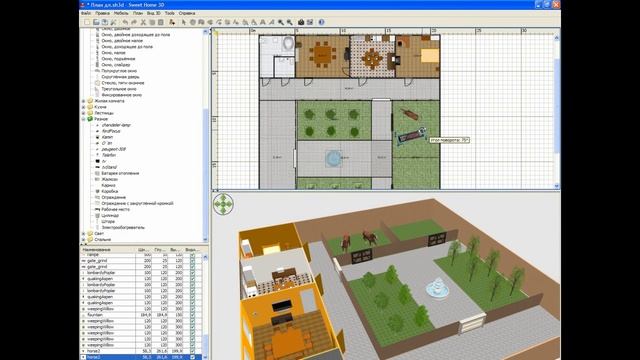Collapse the Разное catalog folder
This screenshot has width=640, height=360.
[x=84, y=119]
